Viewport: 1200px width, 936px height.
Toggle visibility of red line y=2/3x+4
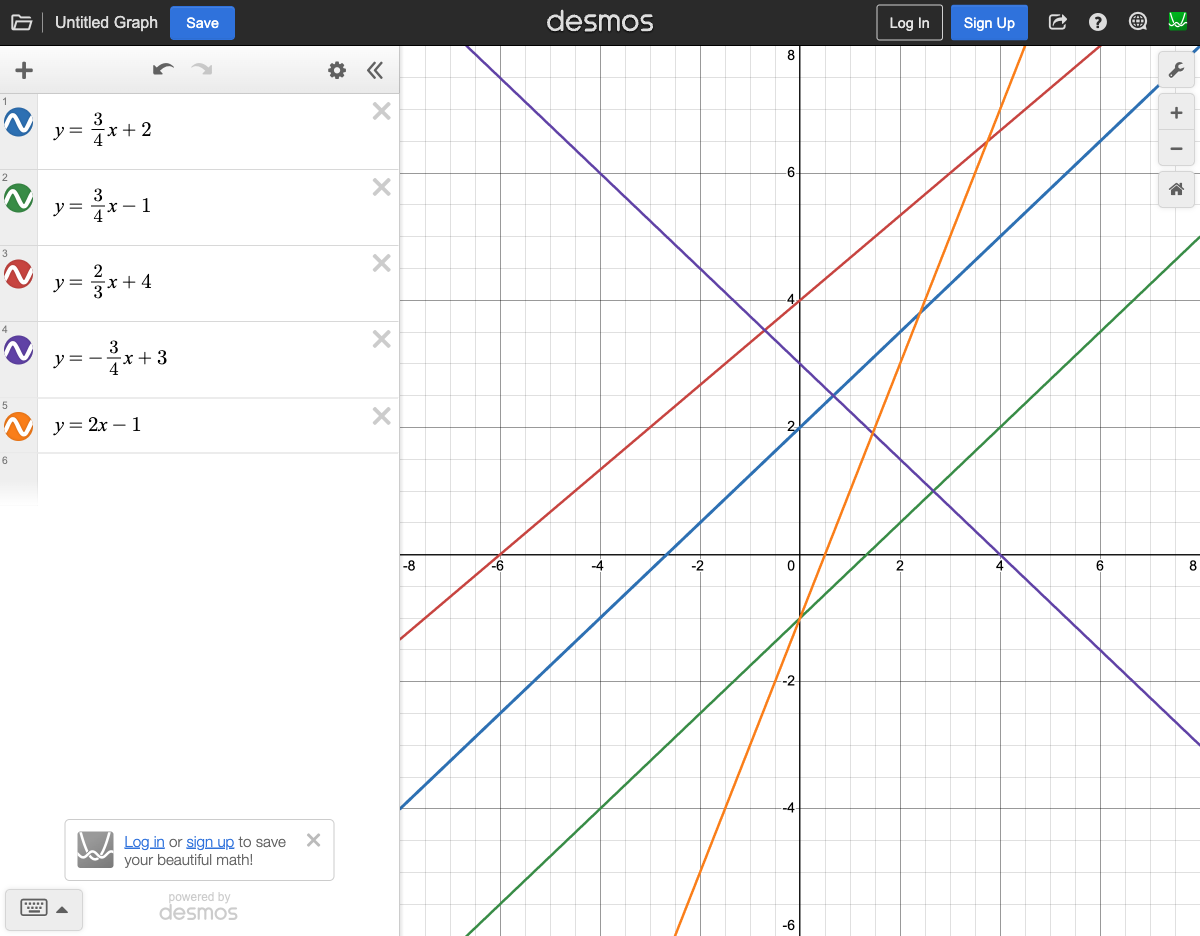tap(19, 275)
